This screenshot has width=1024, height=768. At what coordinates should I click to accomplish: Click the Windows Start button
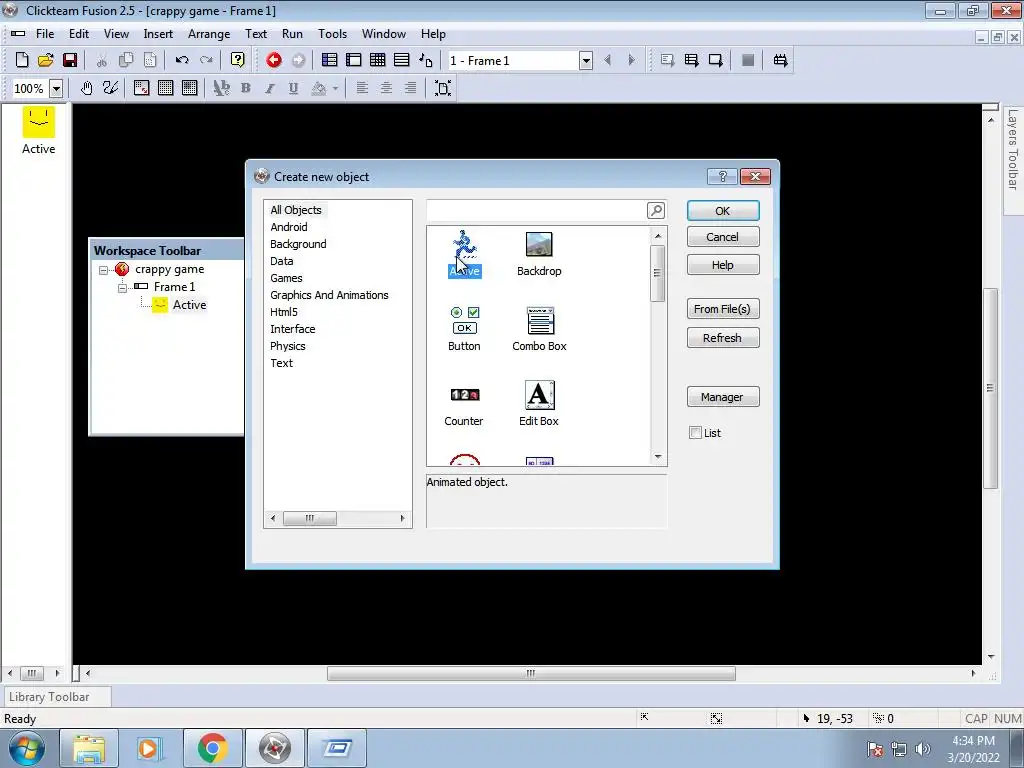click(x=27, y=748)
